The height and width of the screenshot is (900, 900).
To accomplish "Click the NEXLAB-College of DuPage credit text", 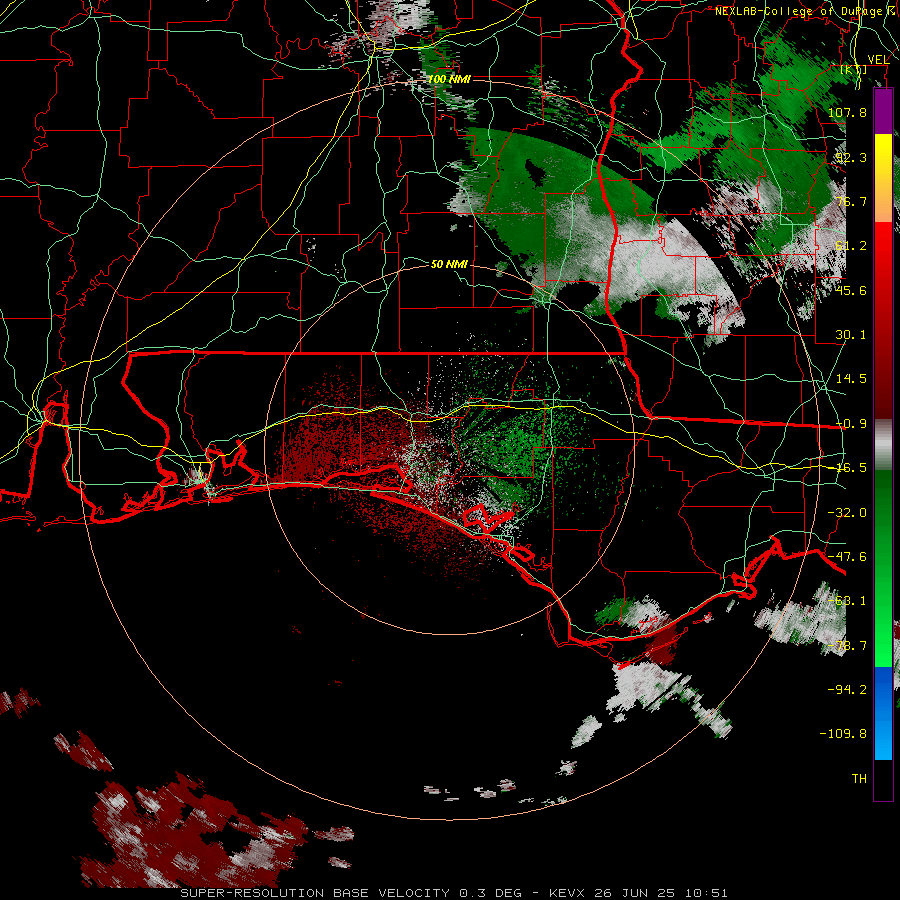I will click(804, 11).
